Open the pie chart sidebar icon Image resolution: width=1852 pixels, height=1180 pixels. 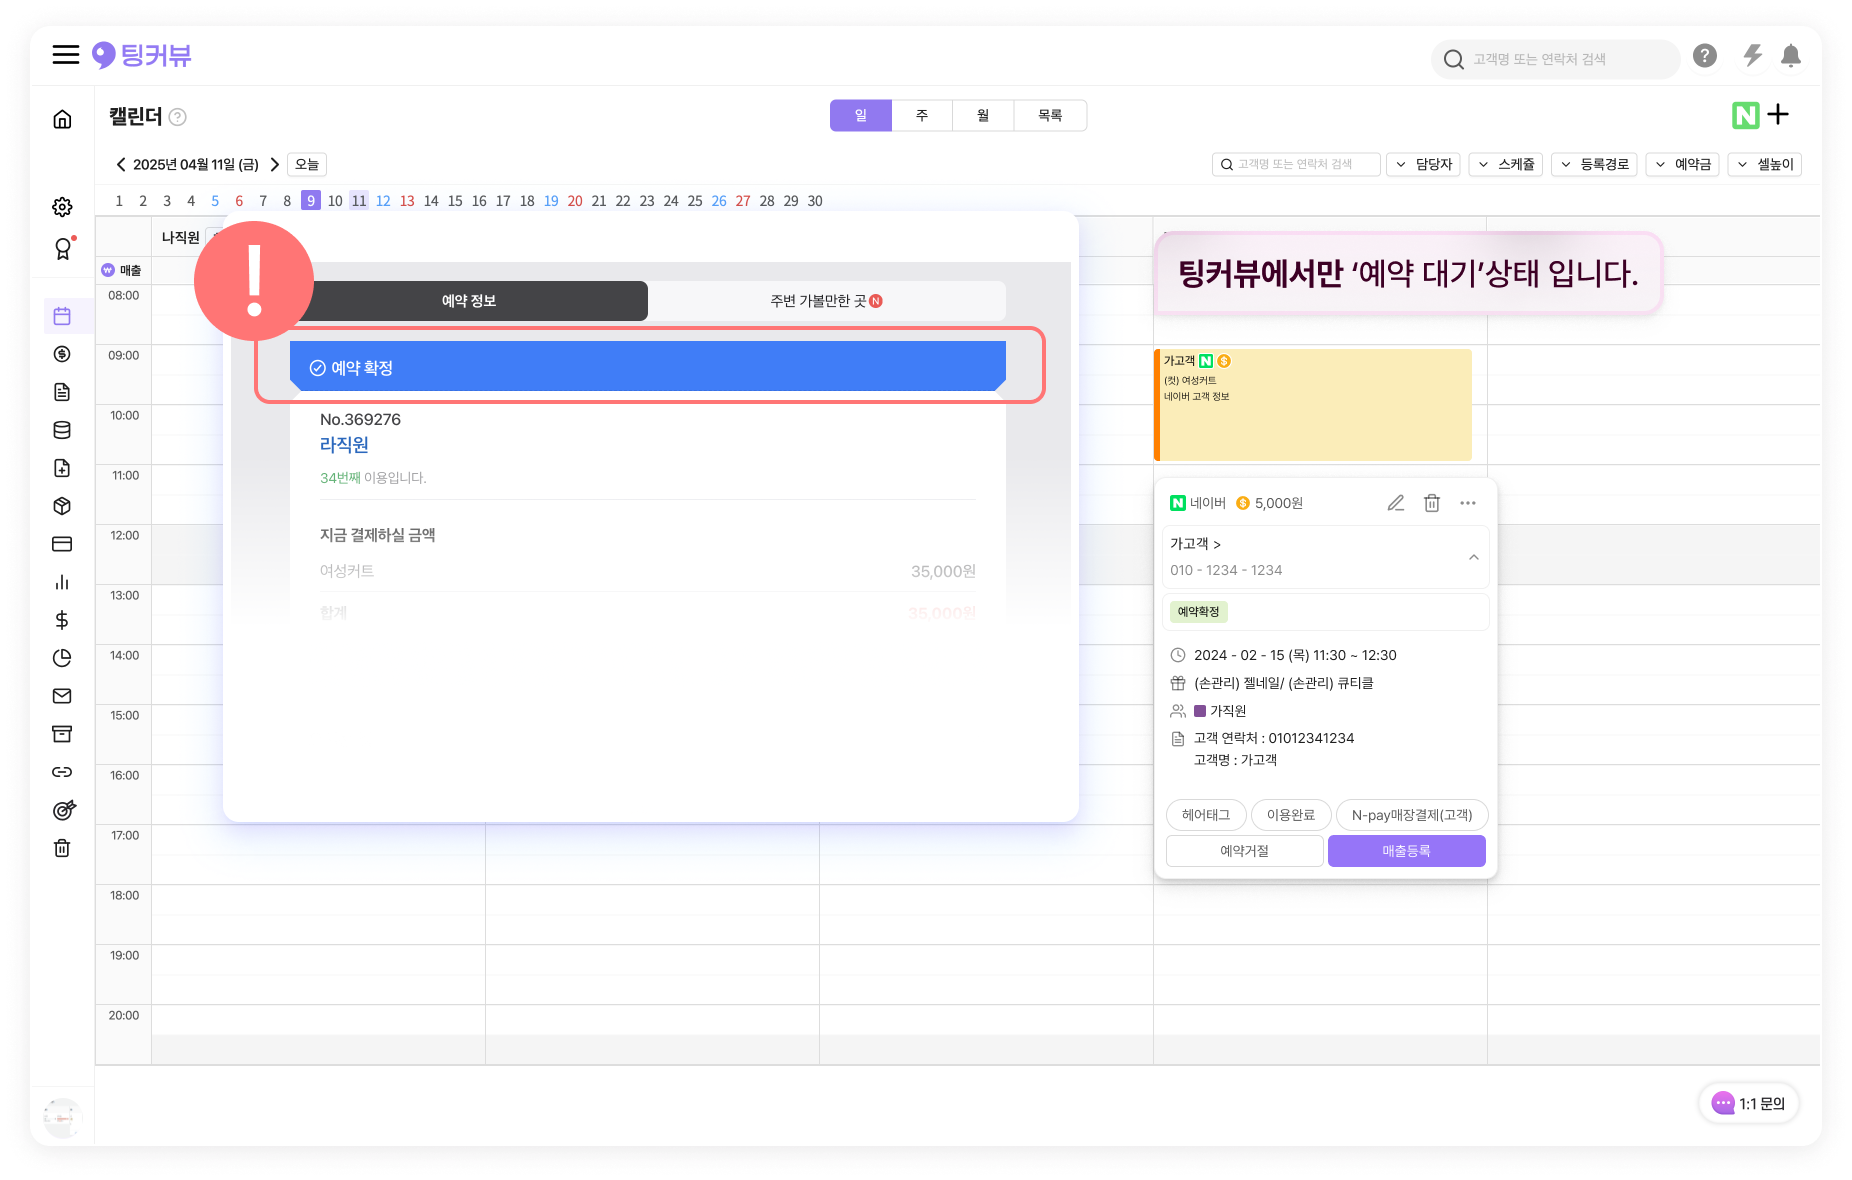(x=62, y=658)
